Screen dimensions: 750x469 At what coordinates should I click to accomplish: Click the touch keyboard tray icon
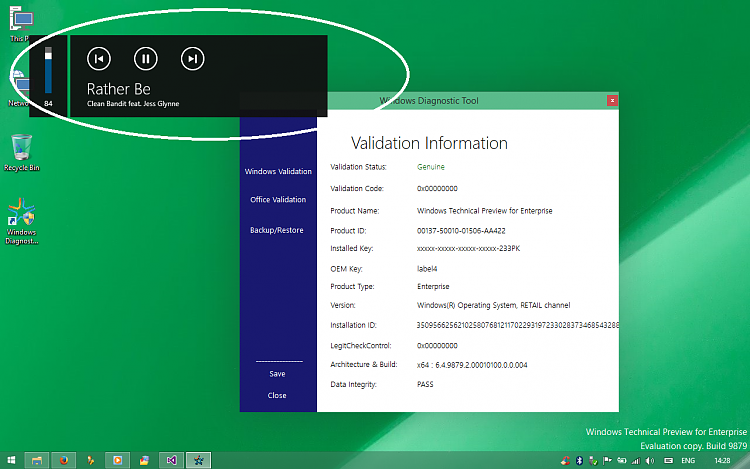(x=669, y=461)
